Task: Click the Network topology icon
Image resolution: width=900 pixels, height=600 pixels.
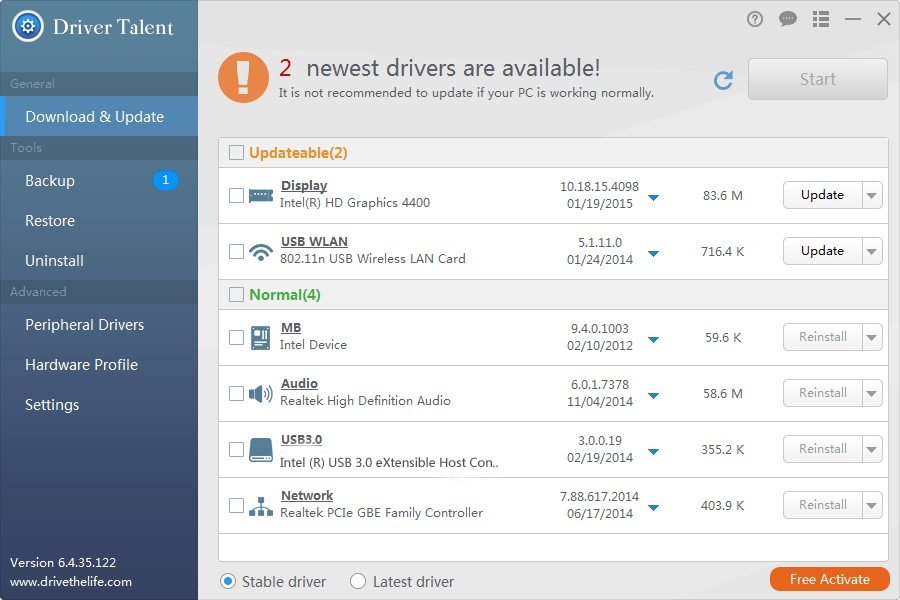Action: point(261,506)
